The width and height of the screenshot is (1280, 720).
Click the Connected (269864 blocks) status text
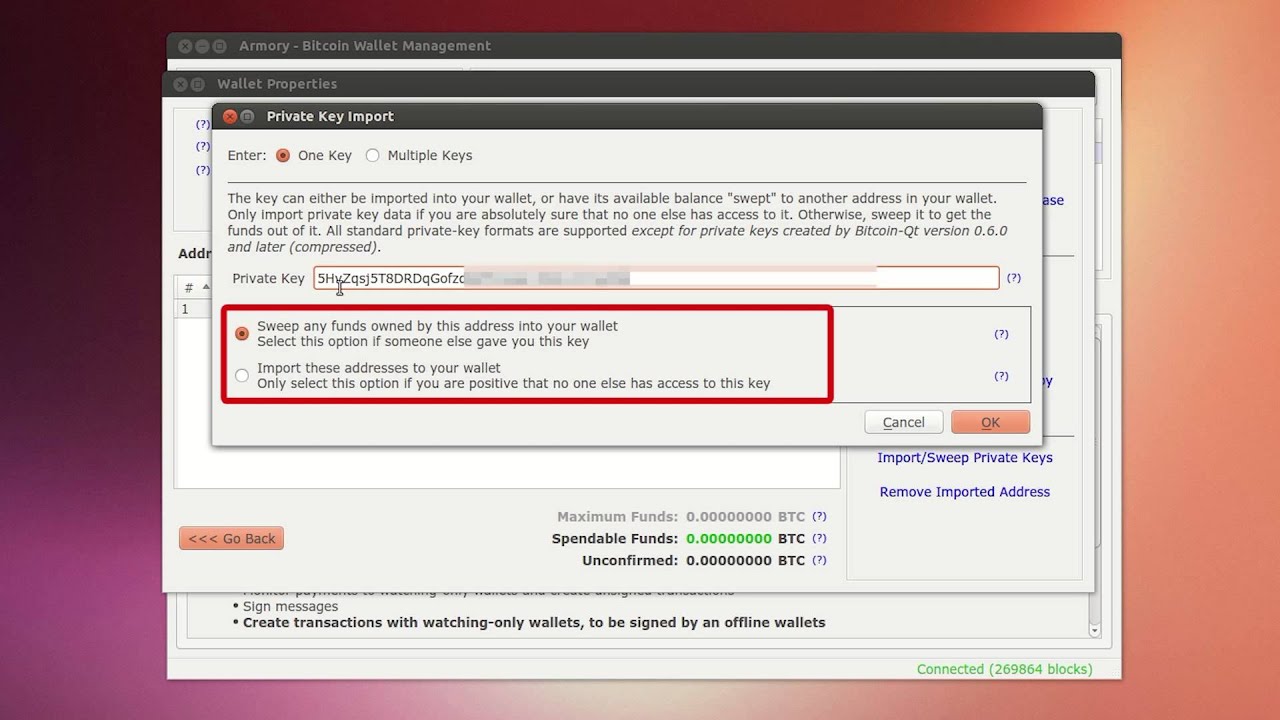pos(1004,669)
